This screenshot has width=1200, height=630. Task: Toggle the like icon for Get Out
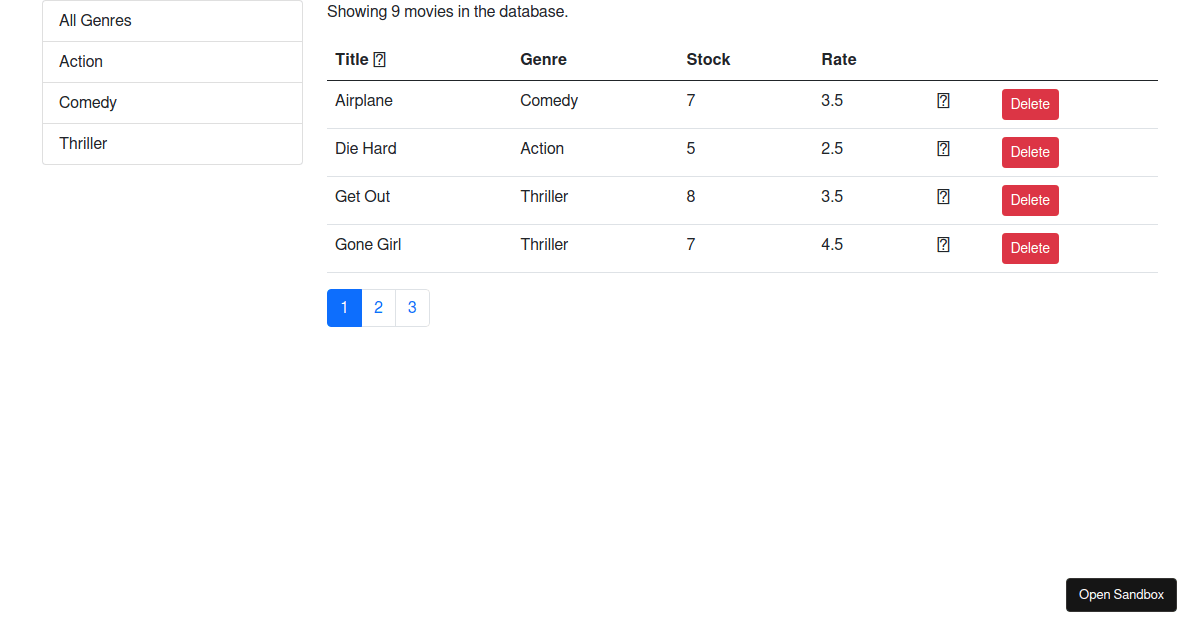click(x=942, y=196)
